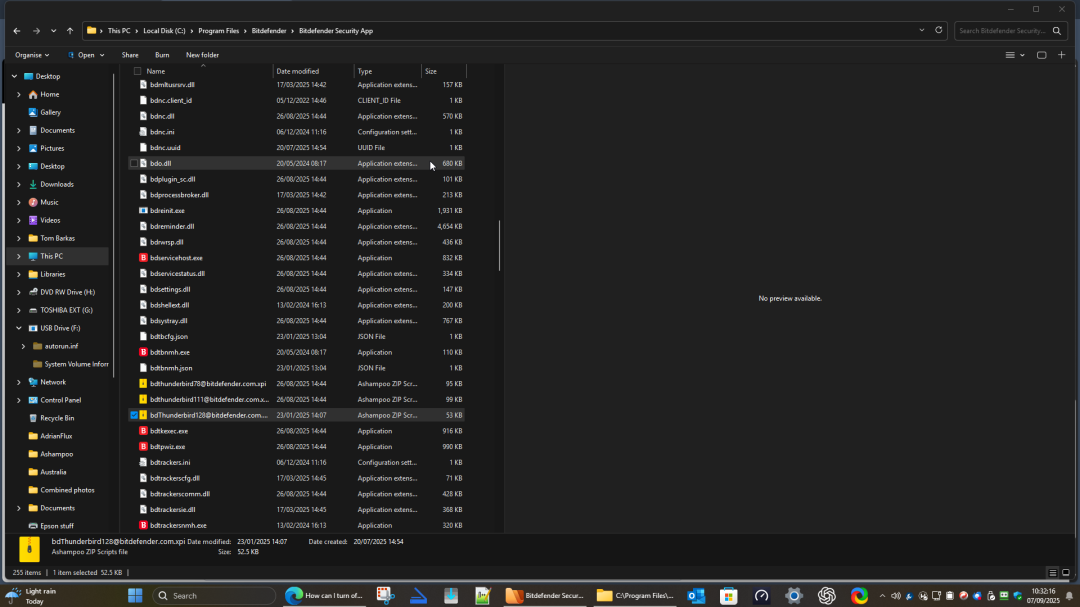
Task: Sort by the Type column header
Action: [x=388, y=72]
